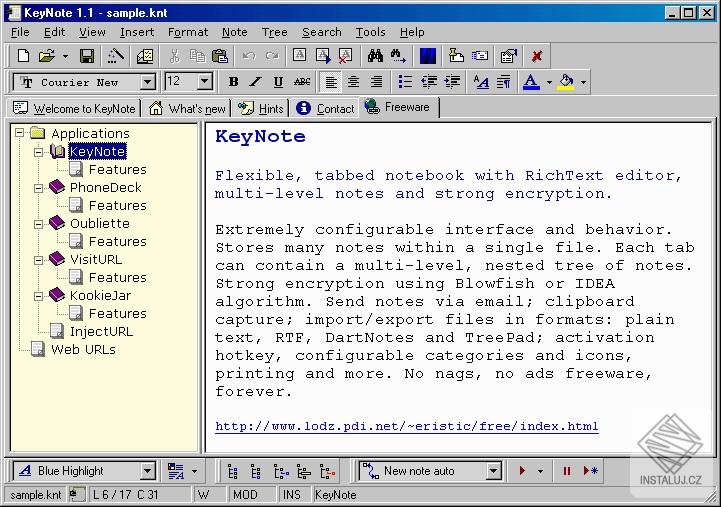Switch to the Contact tab
This screenshot has width=721, height=507.
(x=325, y=109)
